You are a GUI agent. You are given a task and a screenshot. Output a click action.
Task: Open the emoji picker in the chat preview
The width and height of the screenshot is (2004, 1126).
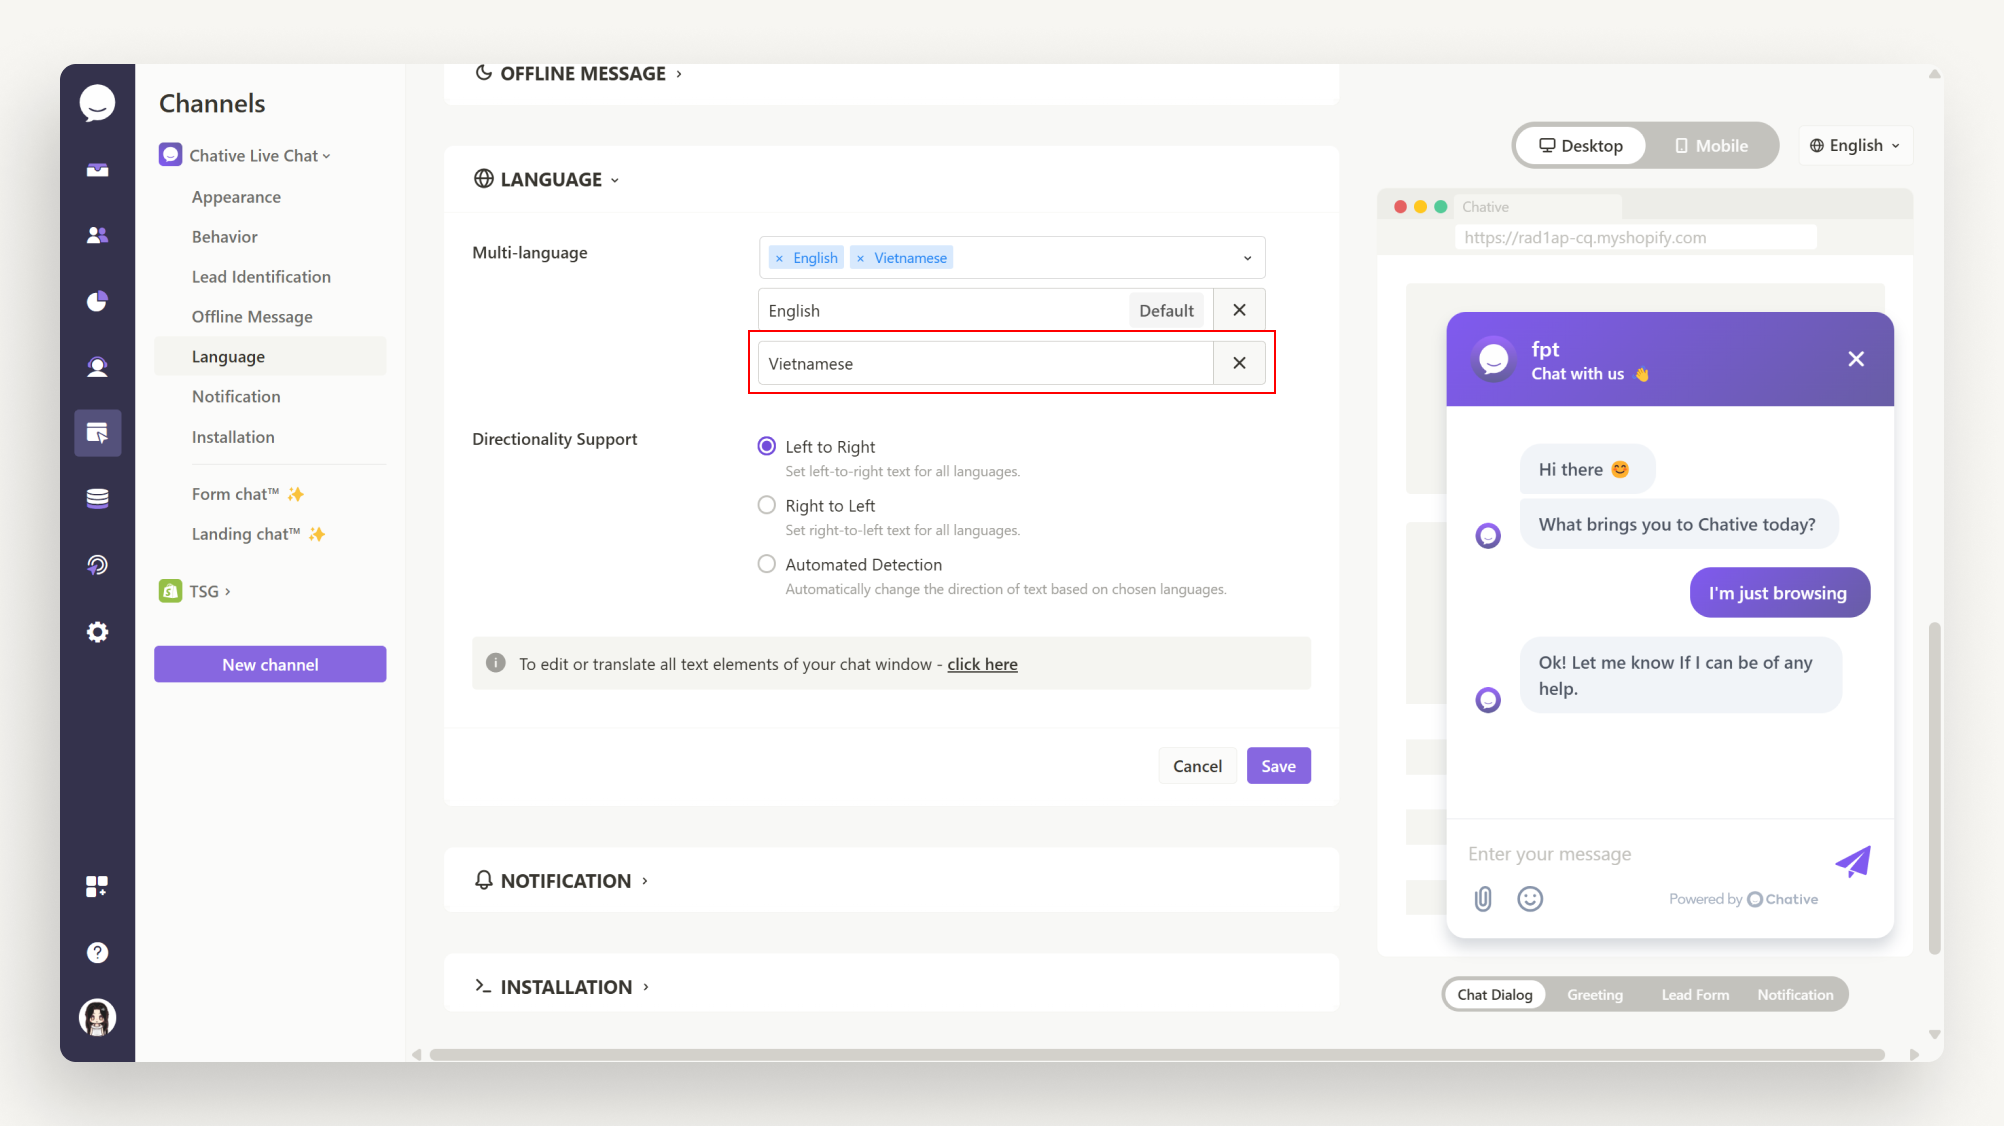click(1529, 898)
